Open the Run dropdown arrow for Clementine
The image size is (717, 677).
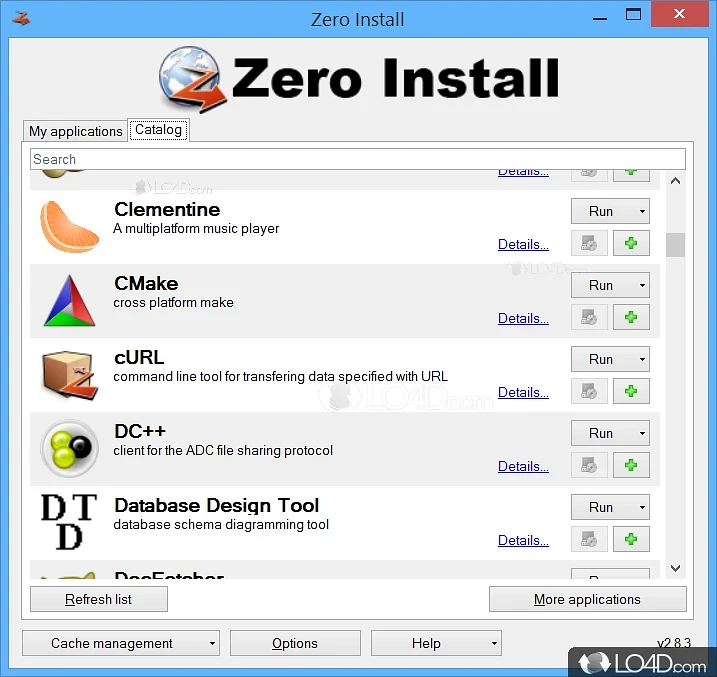642,211
